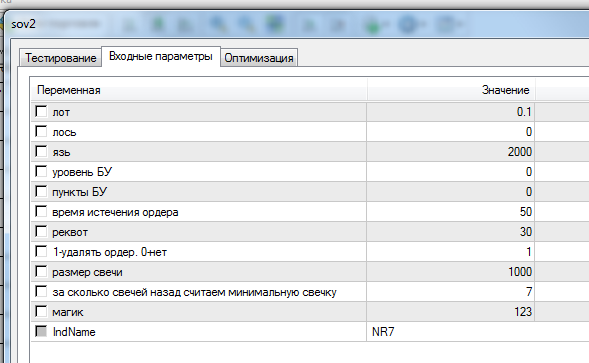Edit the expiration time value 50
The image size is (589, 363).
click(451, 212)
